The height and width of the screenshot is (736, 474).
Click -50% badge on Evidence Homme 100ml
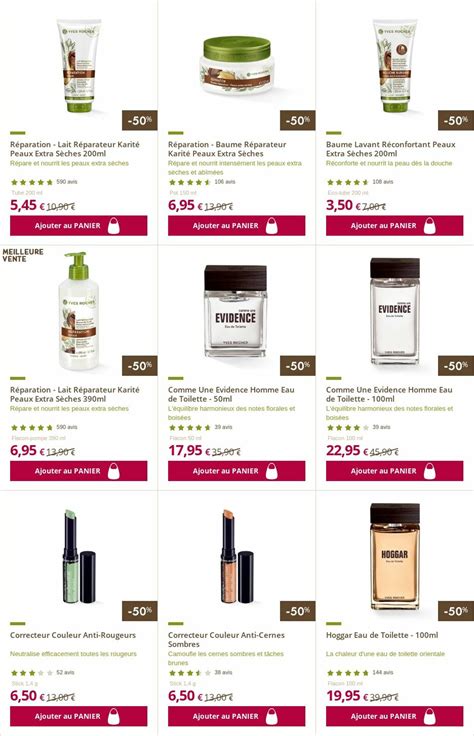tap(456, 366)
